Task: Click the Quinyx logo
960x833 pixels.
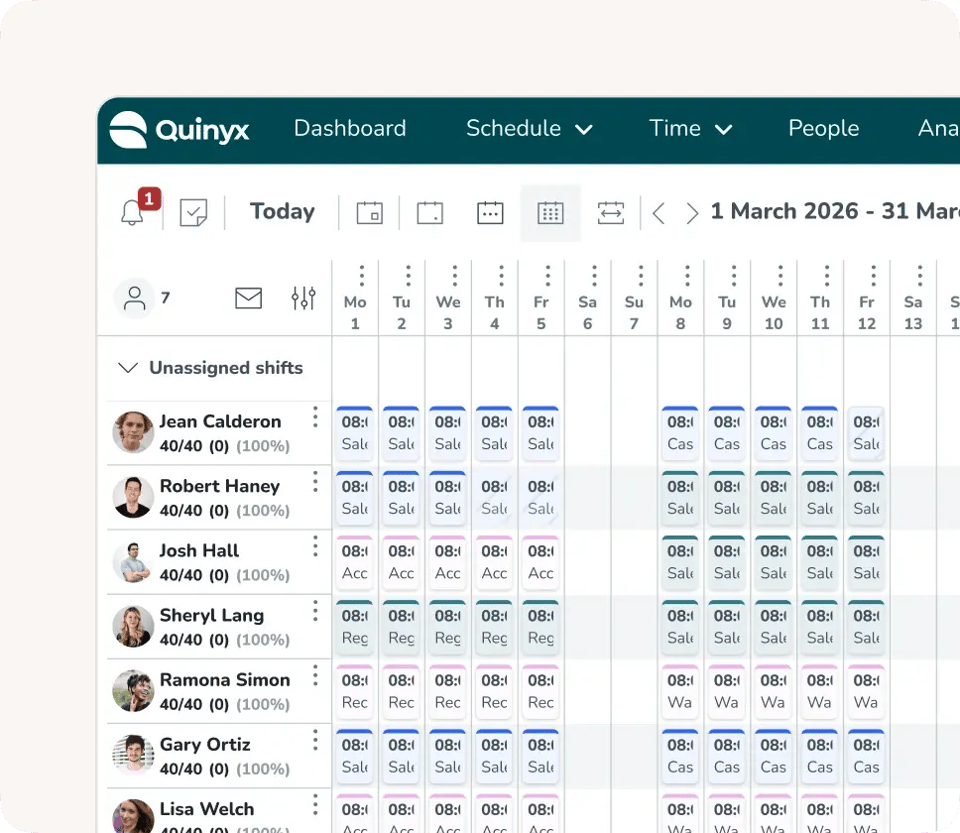Action: coord(179,130)
